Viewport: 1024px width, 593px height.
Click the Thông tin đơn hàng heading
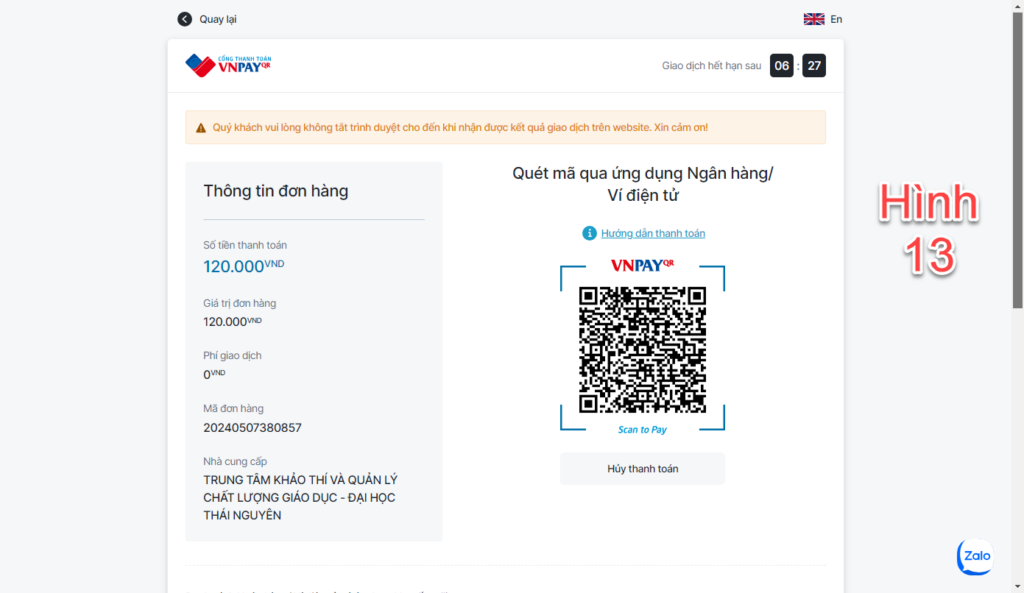tap(276, 191)
